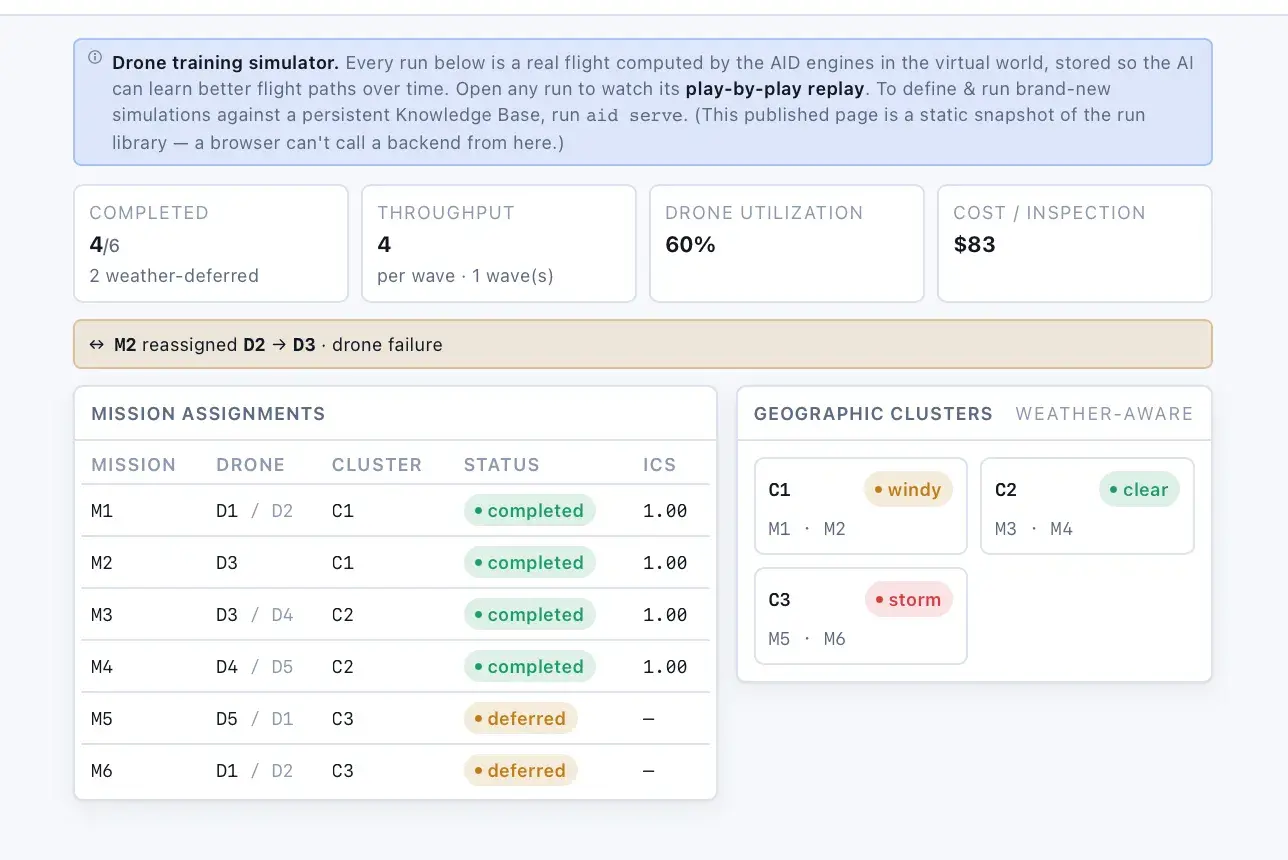
Task: Click the Geographic Clusters panel title
Action: [x=873, y=414]
